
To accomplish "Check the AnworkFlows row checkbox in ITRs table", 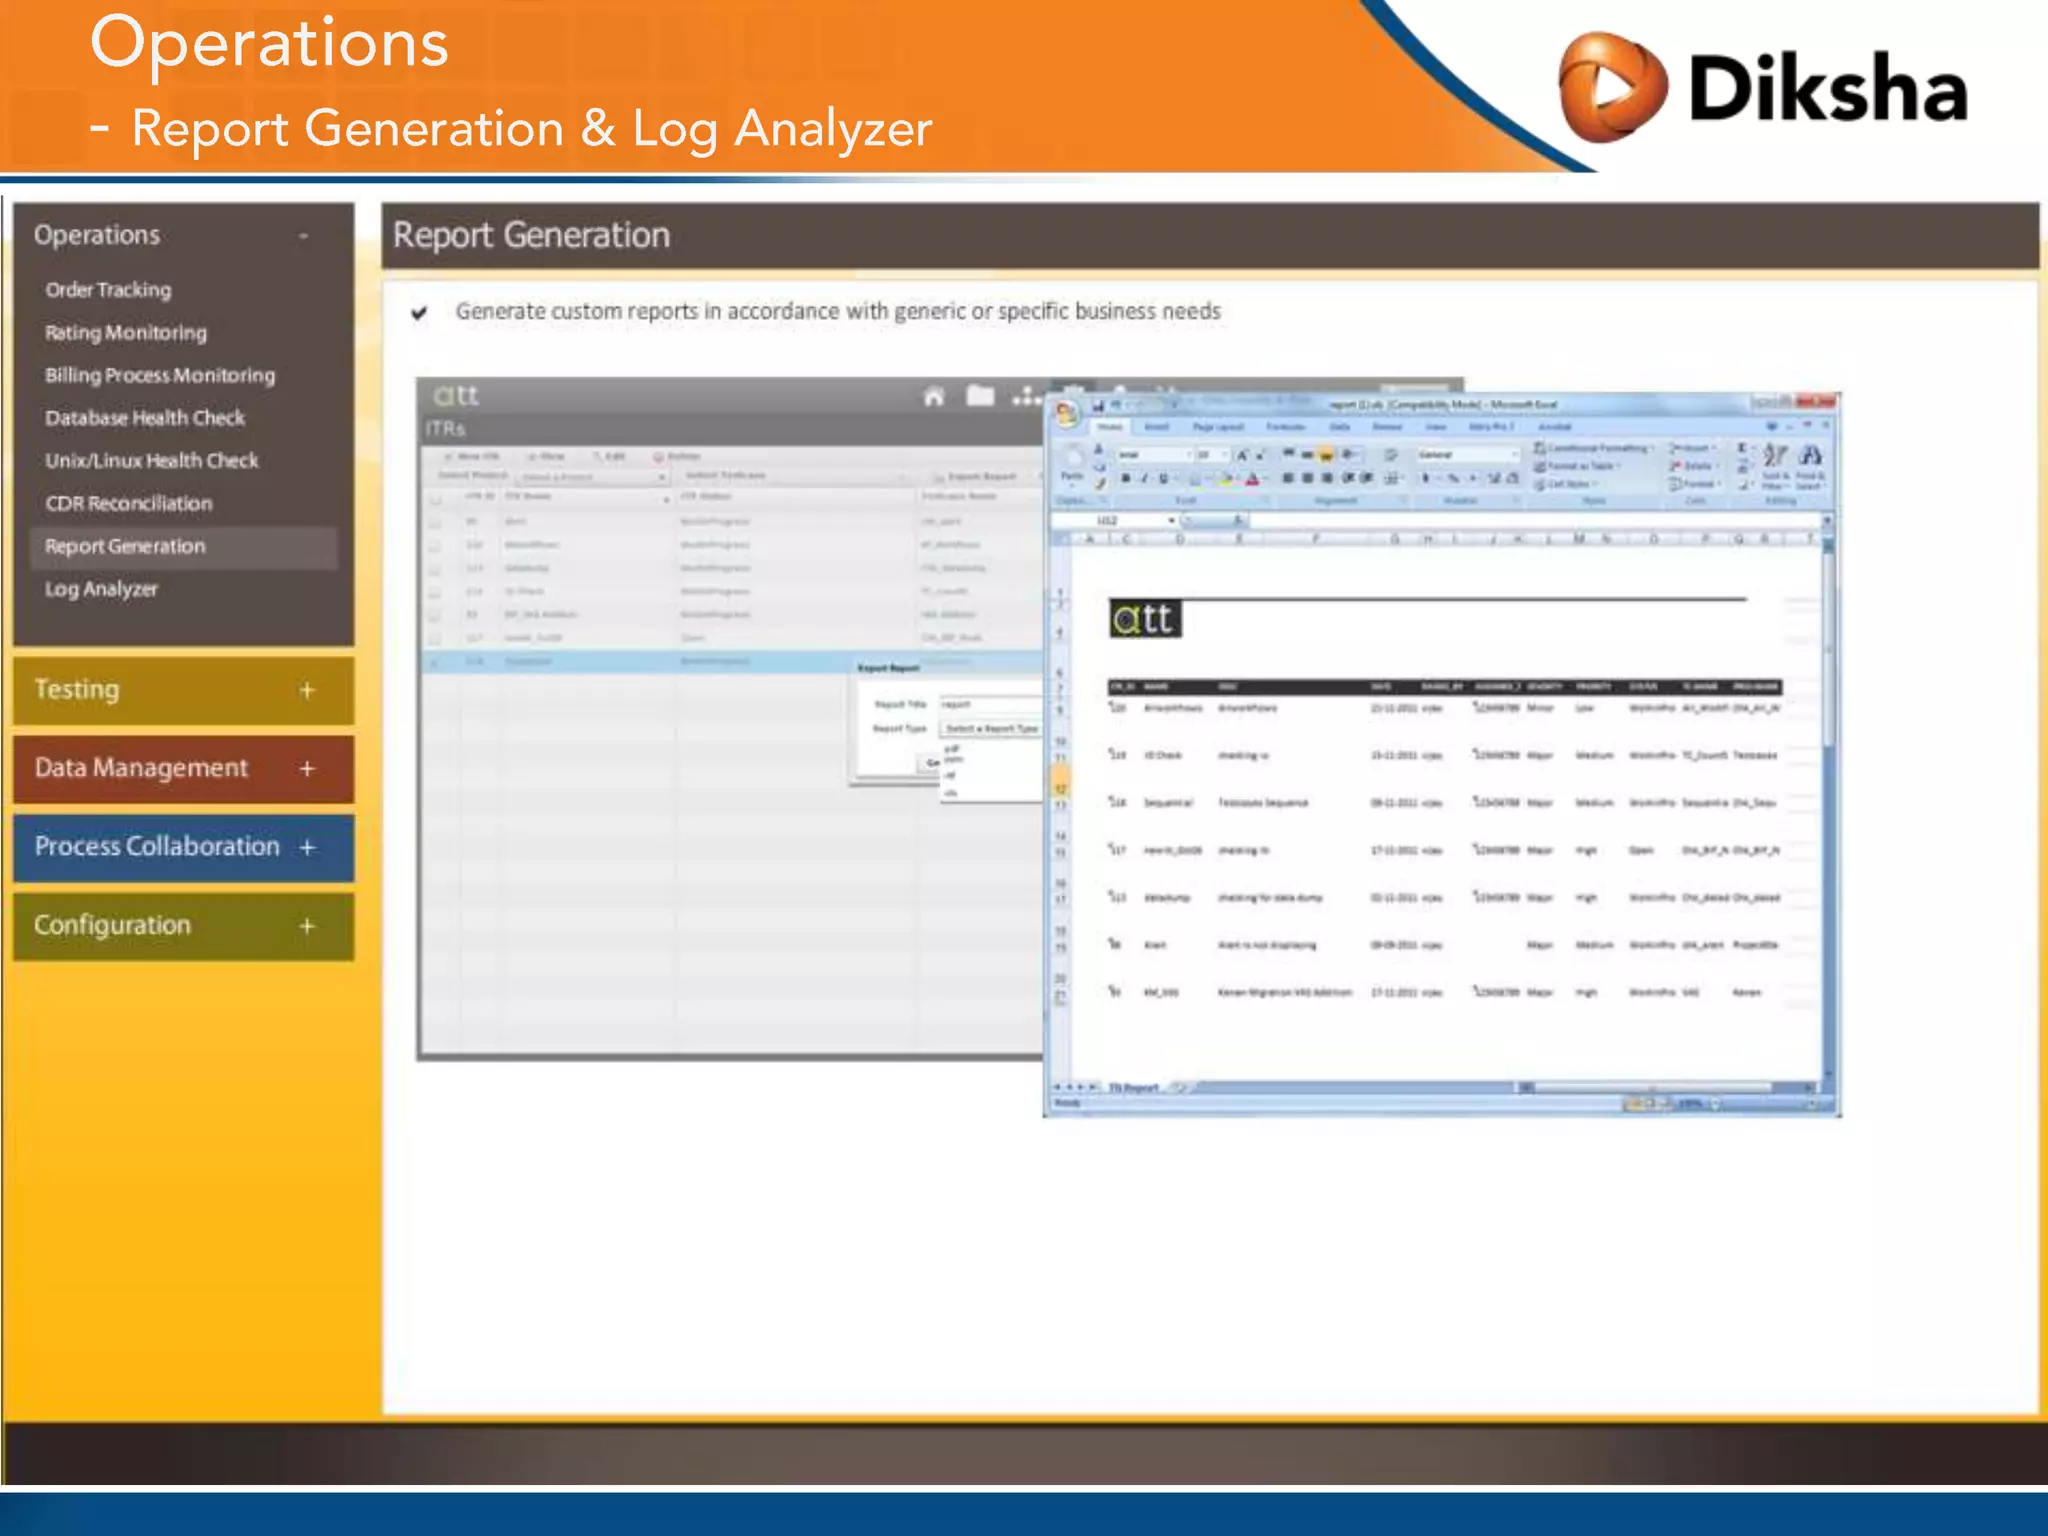I will tap(435, 546).
